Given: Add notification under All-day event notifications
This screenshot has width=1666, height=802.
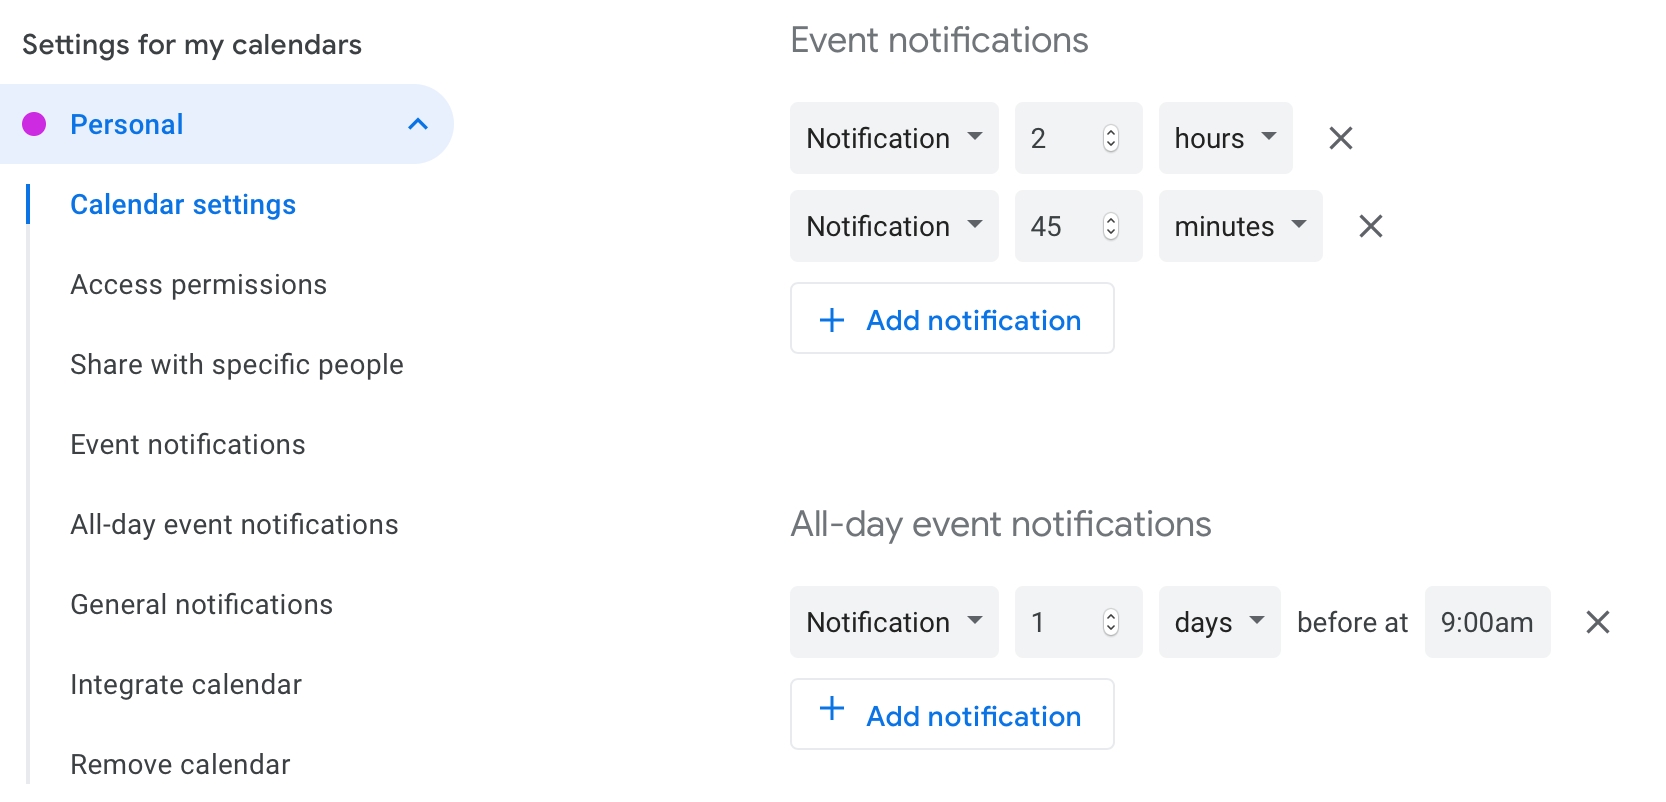Looking at the screenshot, I should [x=952, y=714].
